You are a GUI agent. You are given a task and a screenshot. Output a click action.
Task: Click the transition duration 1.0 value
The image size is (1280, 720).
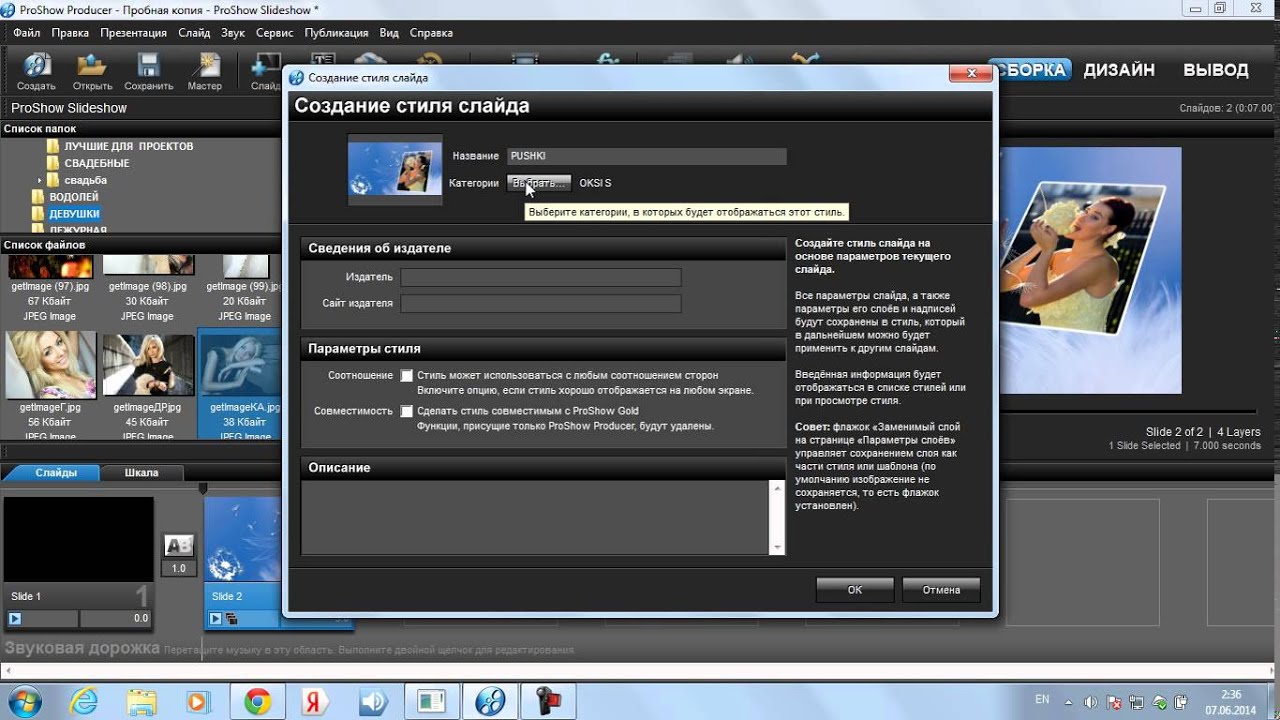[x=178, y=568]
